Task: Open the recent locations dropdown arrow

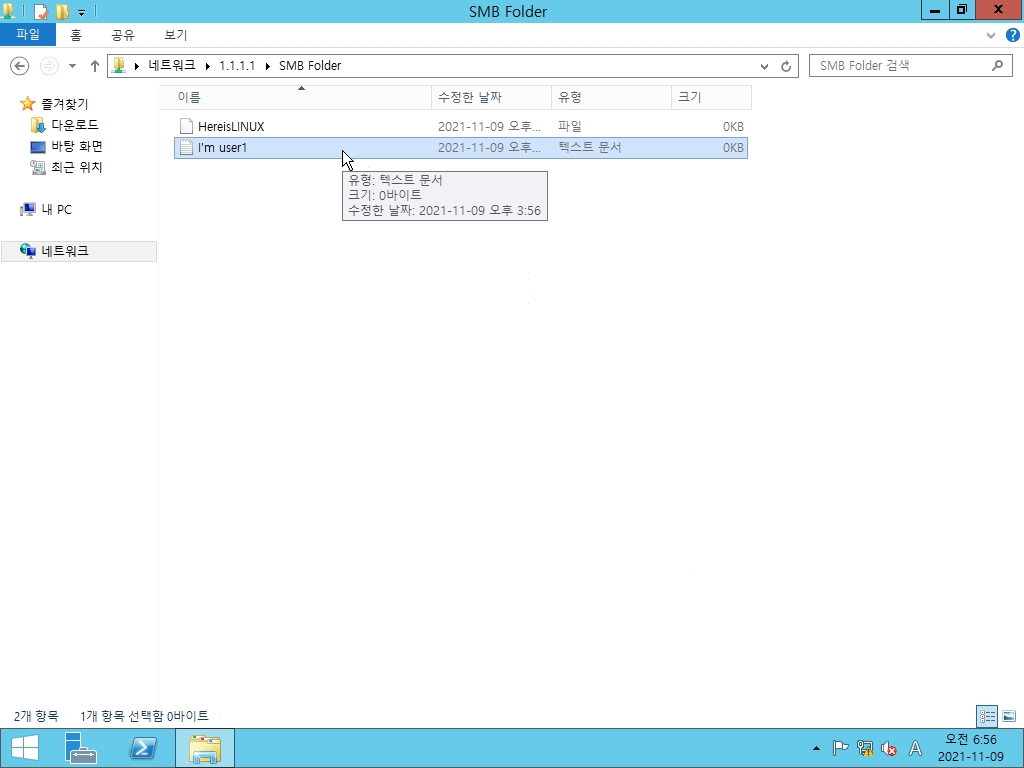Action: (72, 66)
